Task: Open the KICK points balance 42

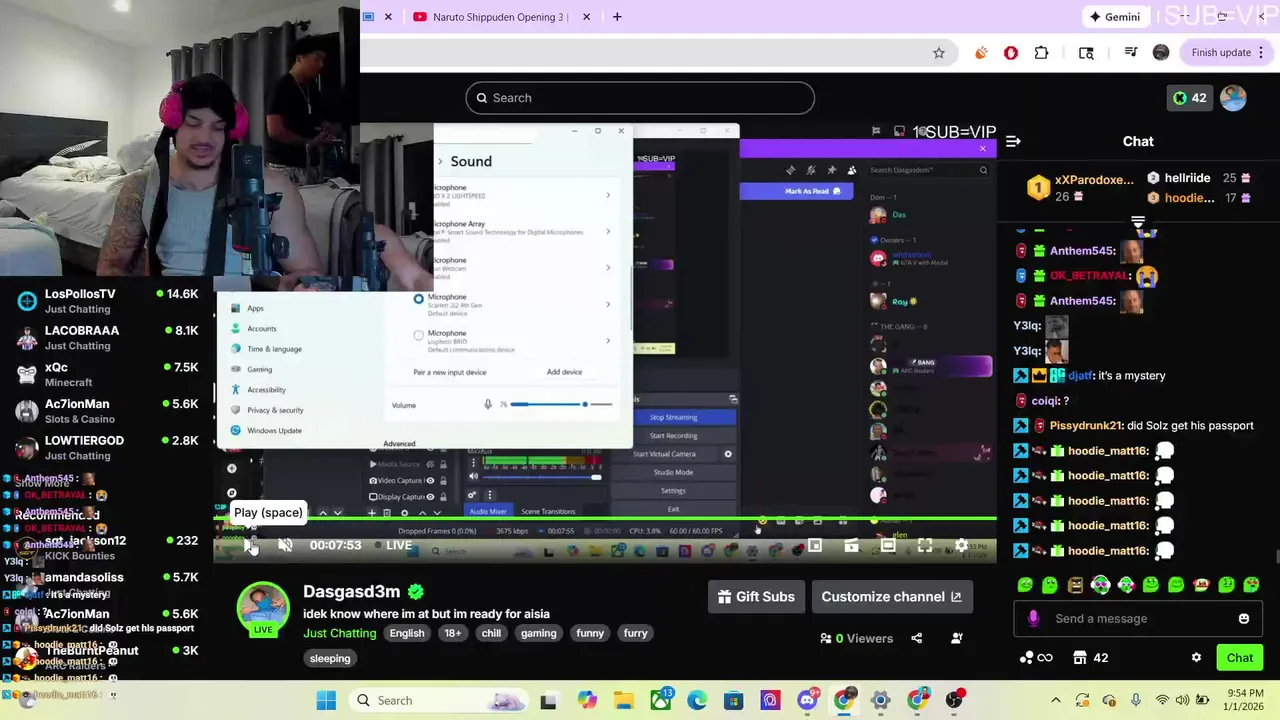Action: click(1189, 98)
